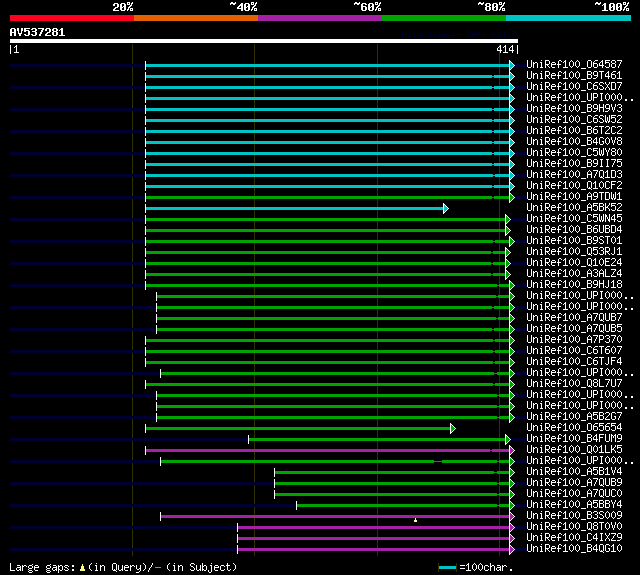
Task: Open the UniRef100_C6SXD7 hit label
Action: coord(574,87)
